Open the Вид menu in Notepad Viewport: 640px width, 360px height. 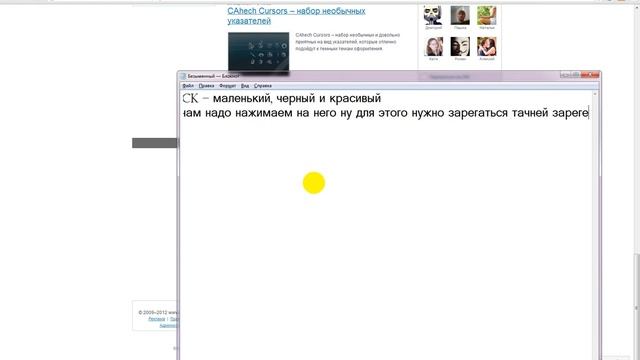click(244, 86)
